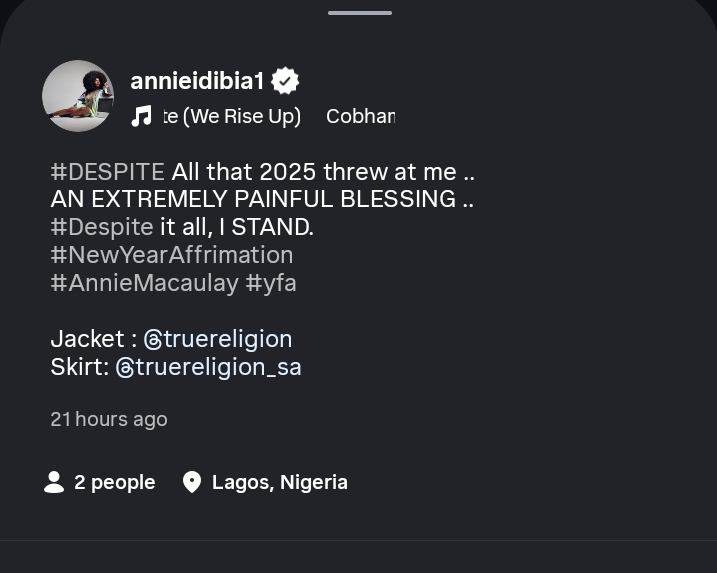View the 2 people tagged
The height and width of the screenshot is (573, 717).
[x=114, y=483]
